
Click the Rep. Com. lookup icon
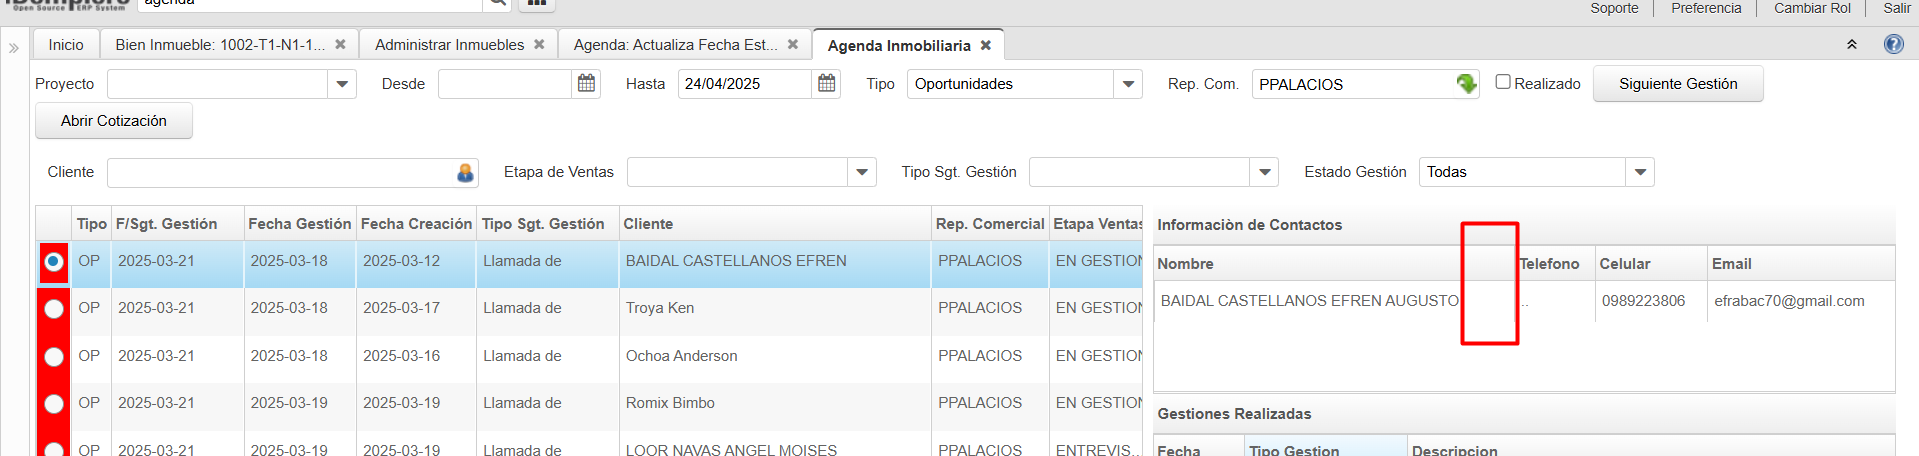click(x=1466, y=84)
